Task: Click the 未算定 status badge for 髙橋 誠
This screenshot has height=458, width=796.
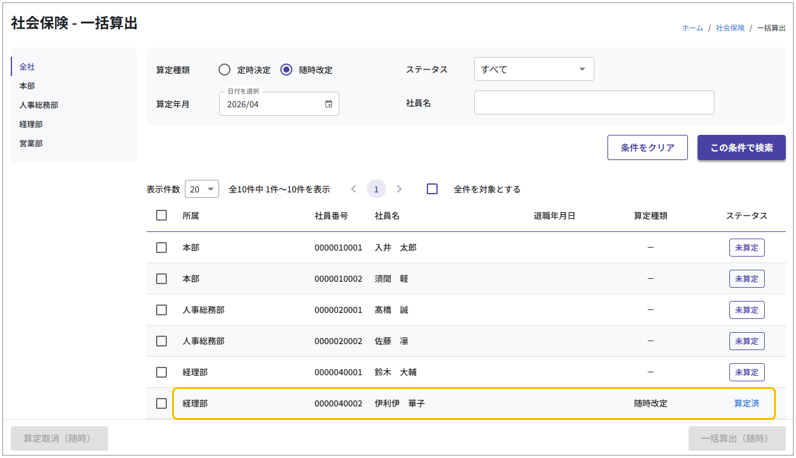Action: tap(746, 310)
